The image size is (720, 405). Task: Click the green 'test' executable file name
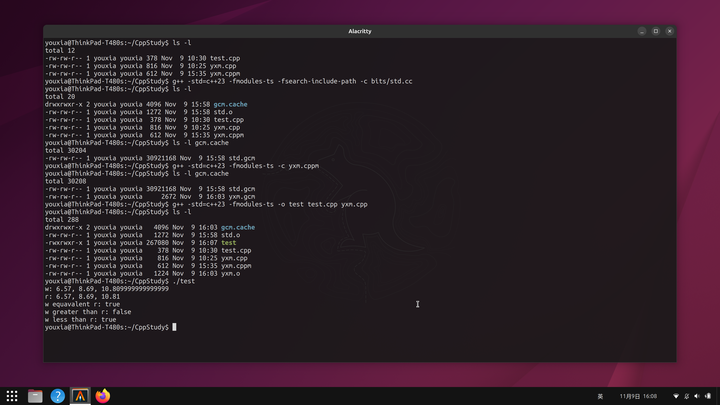pyautogui.click(x=229, y=242)
